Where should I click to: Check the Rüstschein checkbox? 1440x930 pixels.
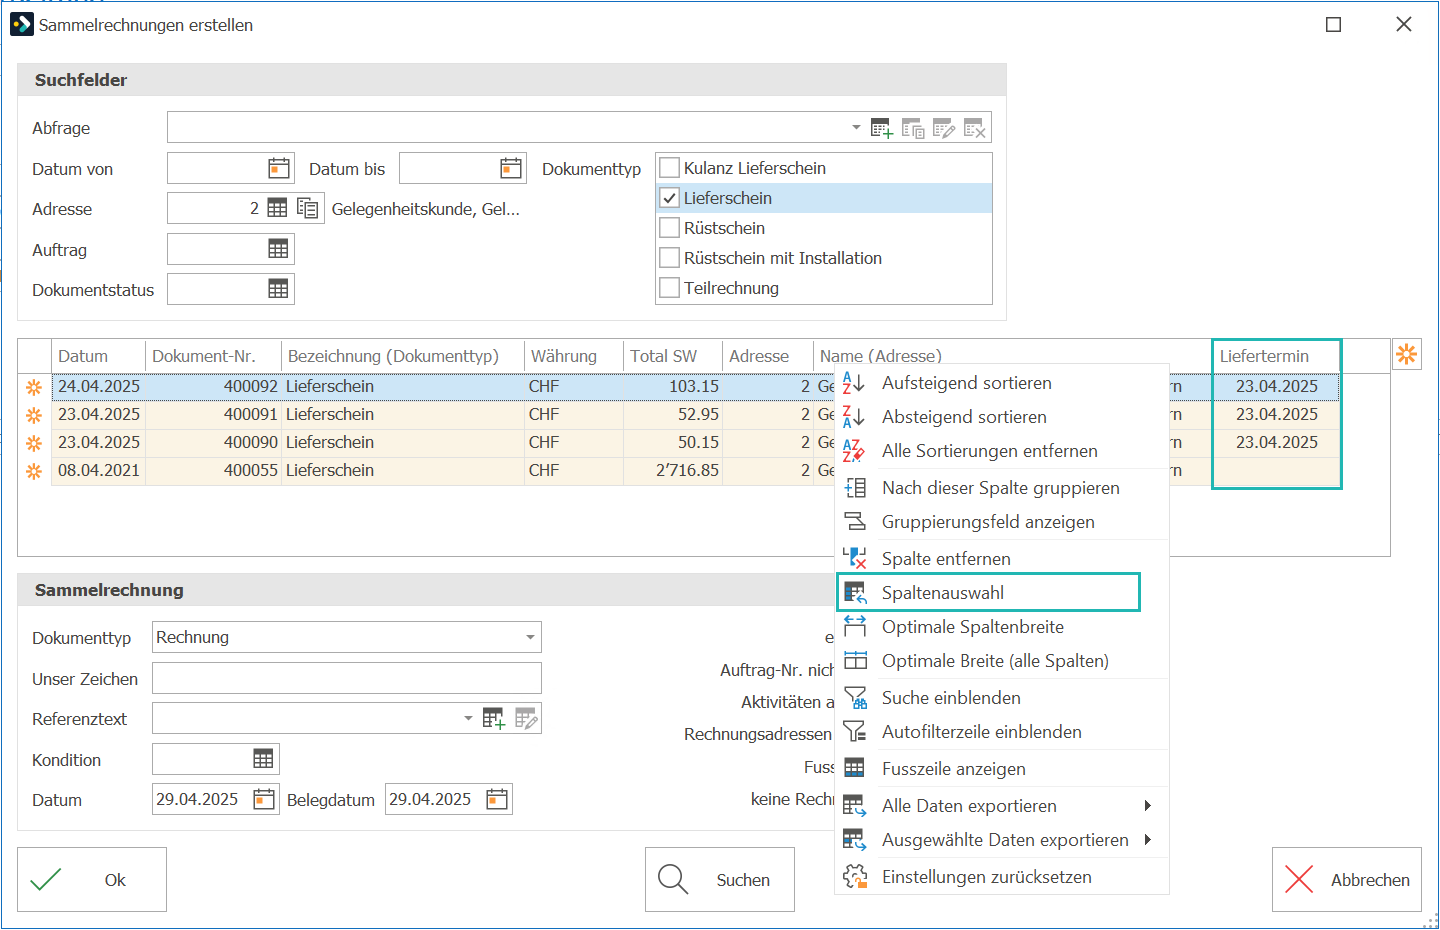tap(670, 228)
